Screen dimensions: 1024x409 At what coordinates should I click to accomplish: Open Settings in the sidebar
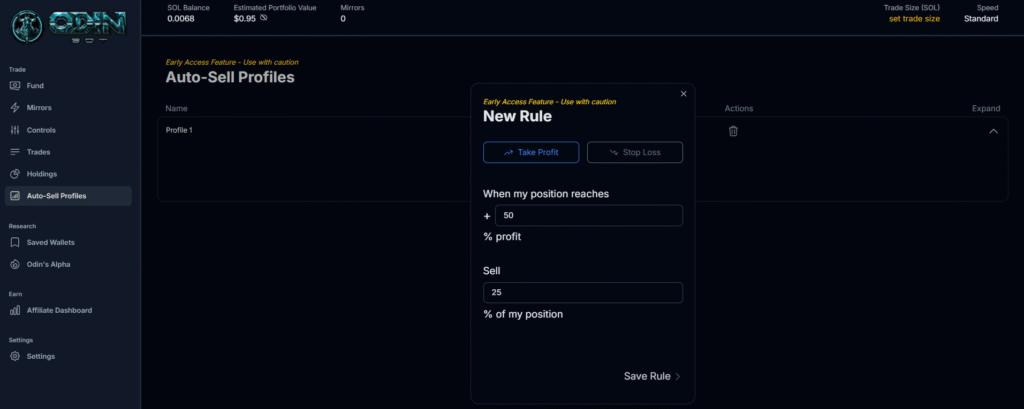tap(40, 356)
